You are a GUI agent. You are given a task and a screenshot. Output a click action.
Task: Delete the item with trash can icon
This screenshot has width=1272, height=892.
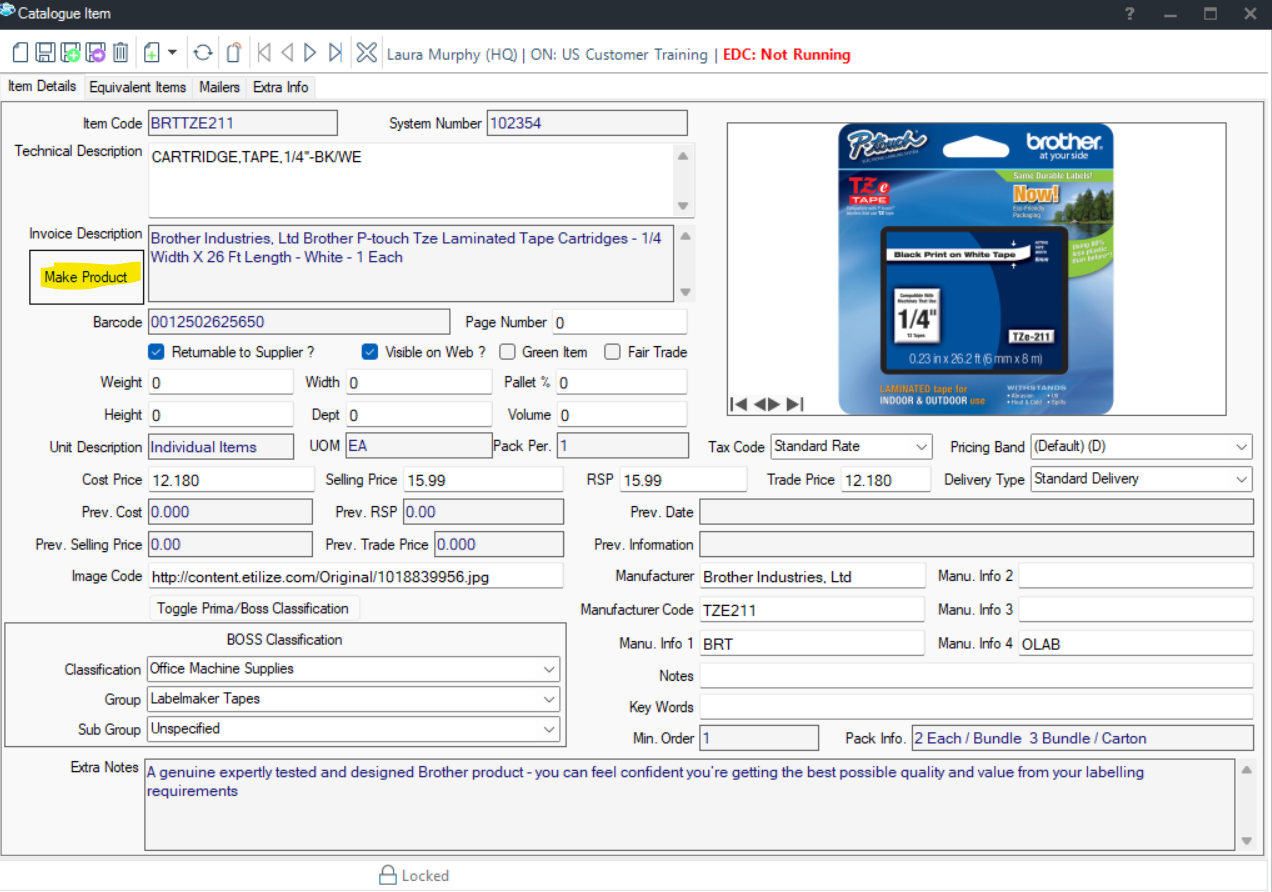pyautogui.click(x=120, y=53)
